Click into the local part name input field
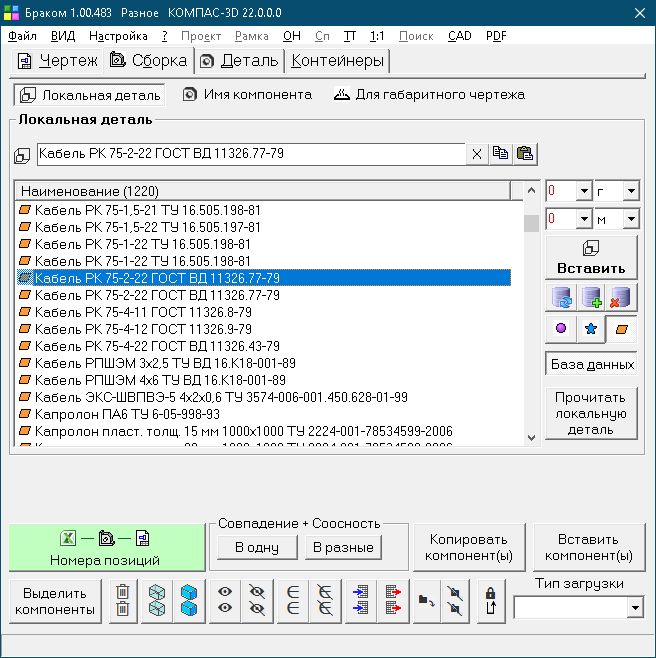The image size is (656, 658). tap(251, 154)
